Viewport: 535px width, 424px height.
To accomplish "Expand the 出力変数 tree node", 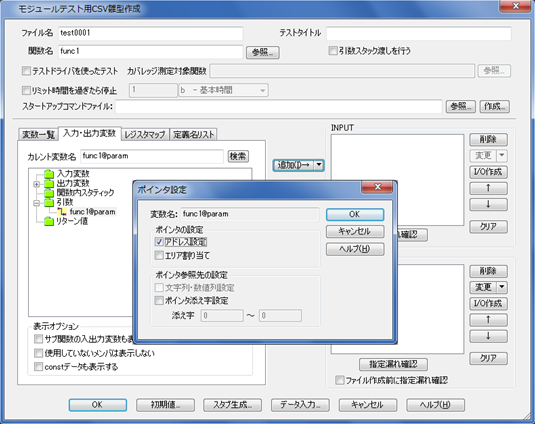I will (37, 184).
